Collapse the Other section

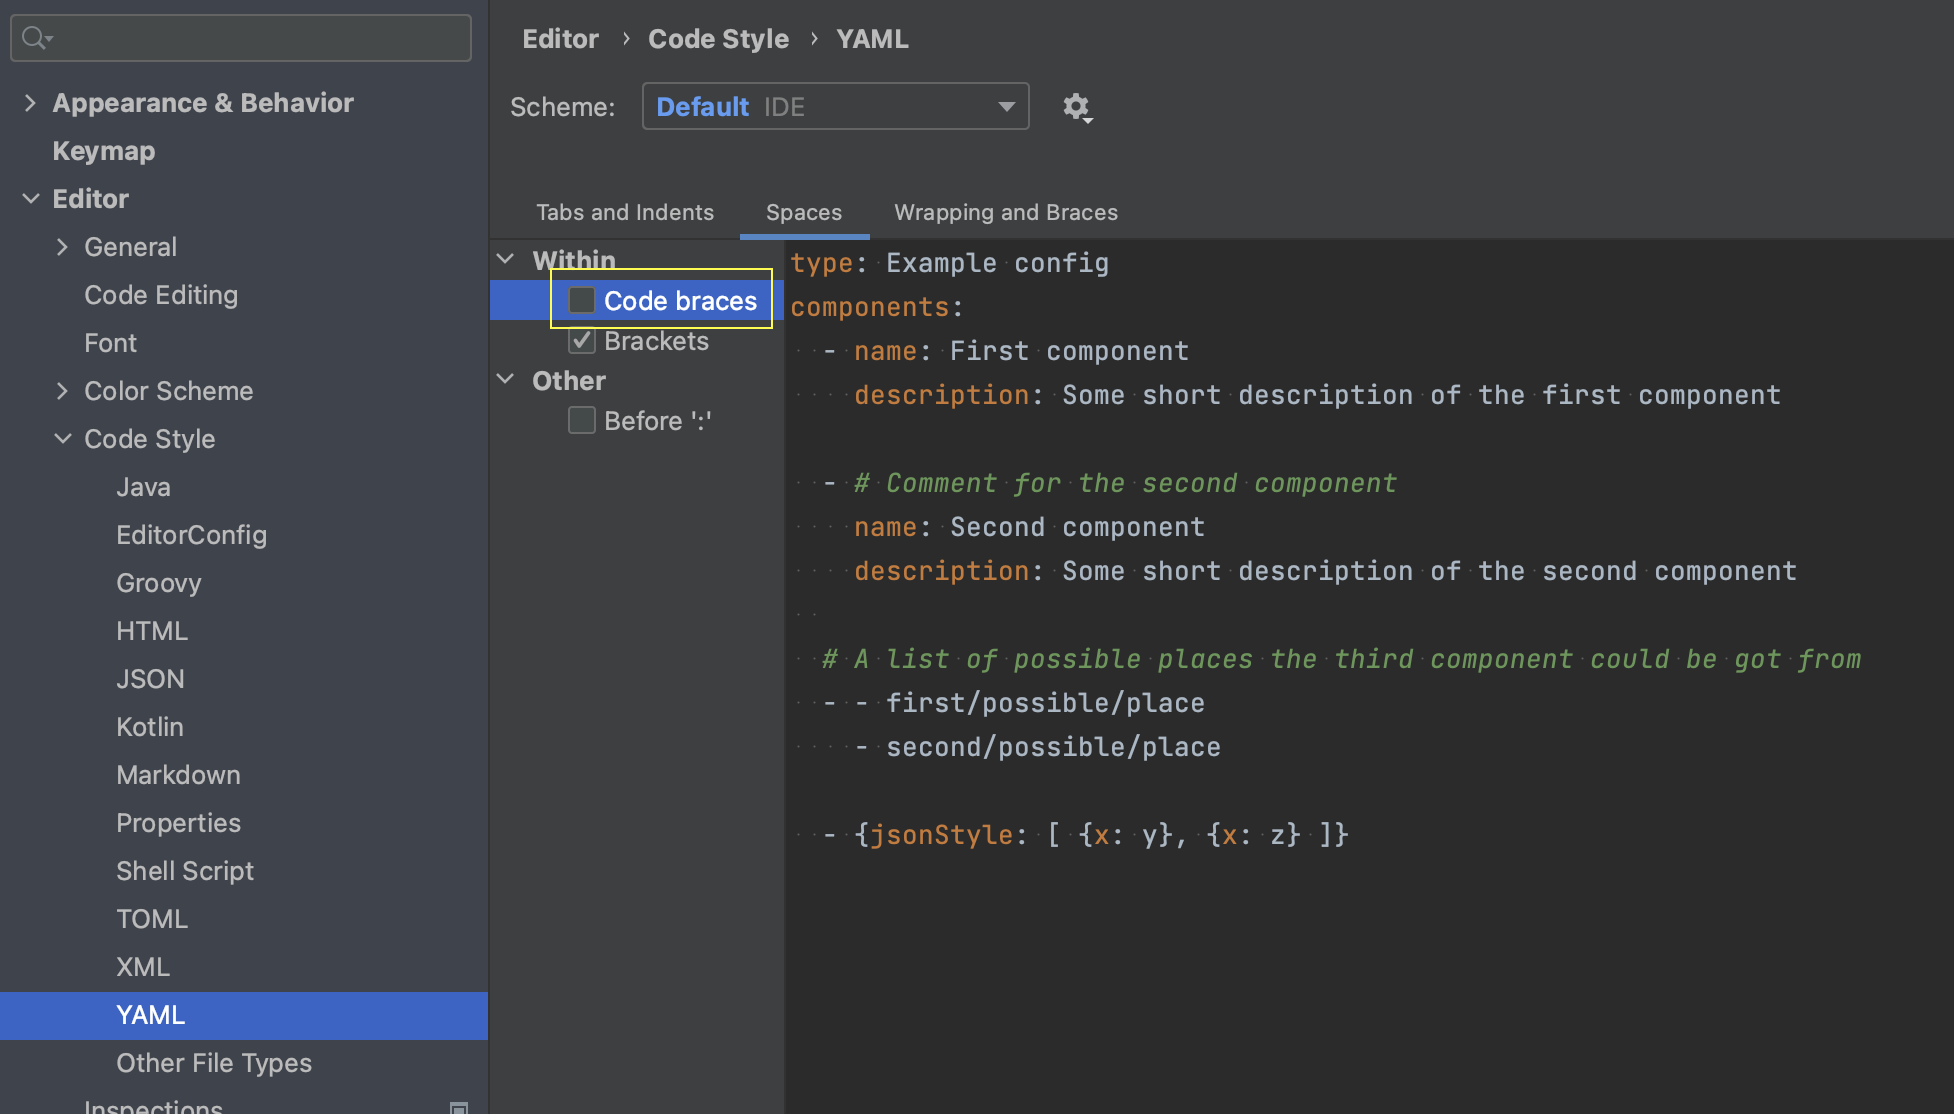pos(505,379)
